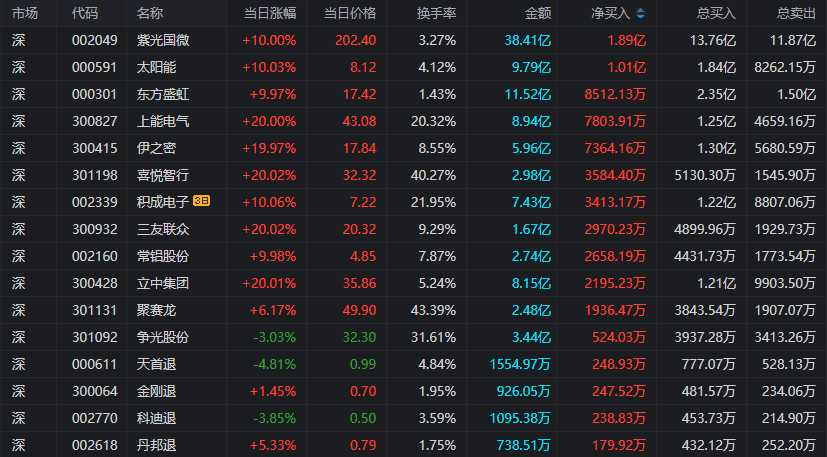Click 立中集团 amount 8.15亿
This screenshot has height=457, width=827.
tap(532, 283)
